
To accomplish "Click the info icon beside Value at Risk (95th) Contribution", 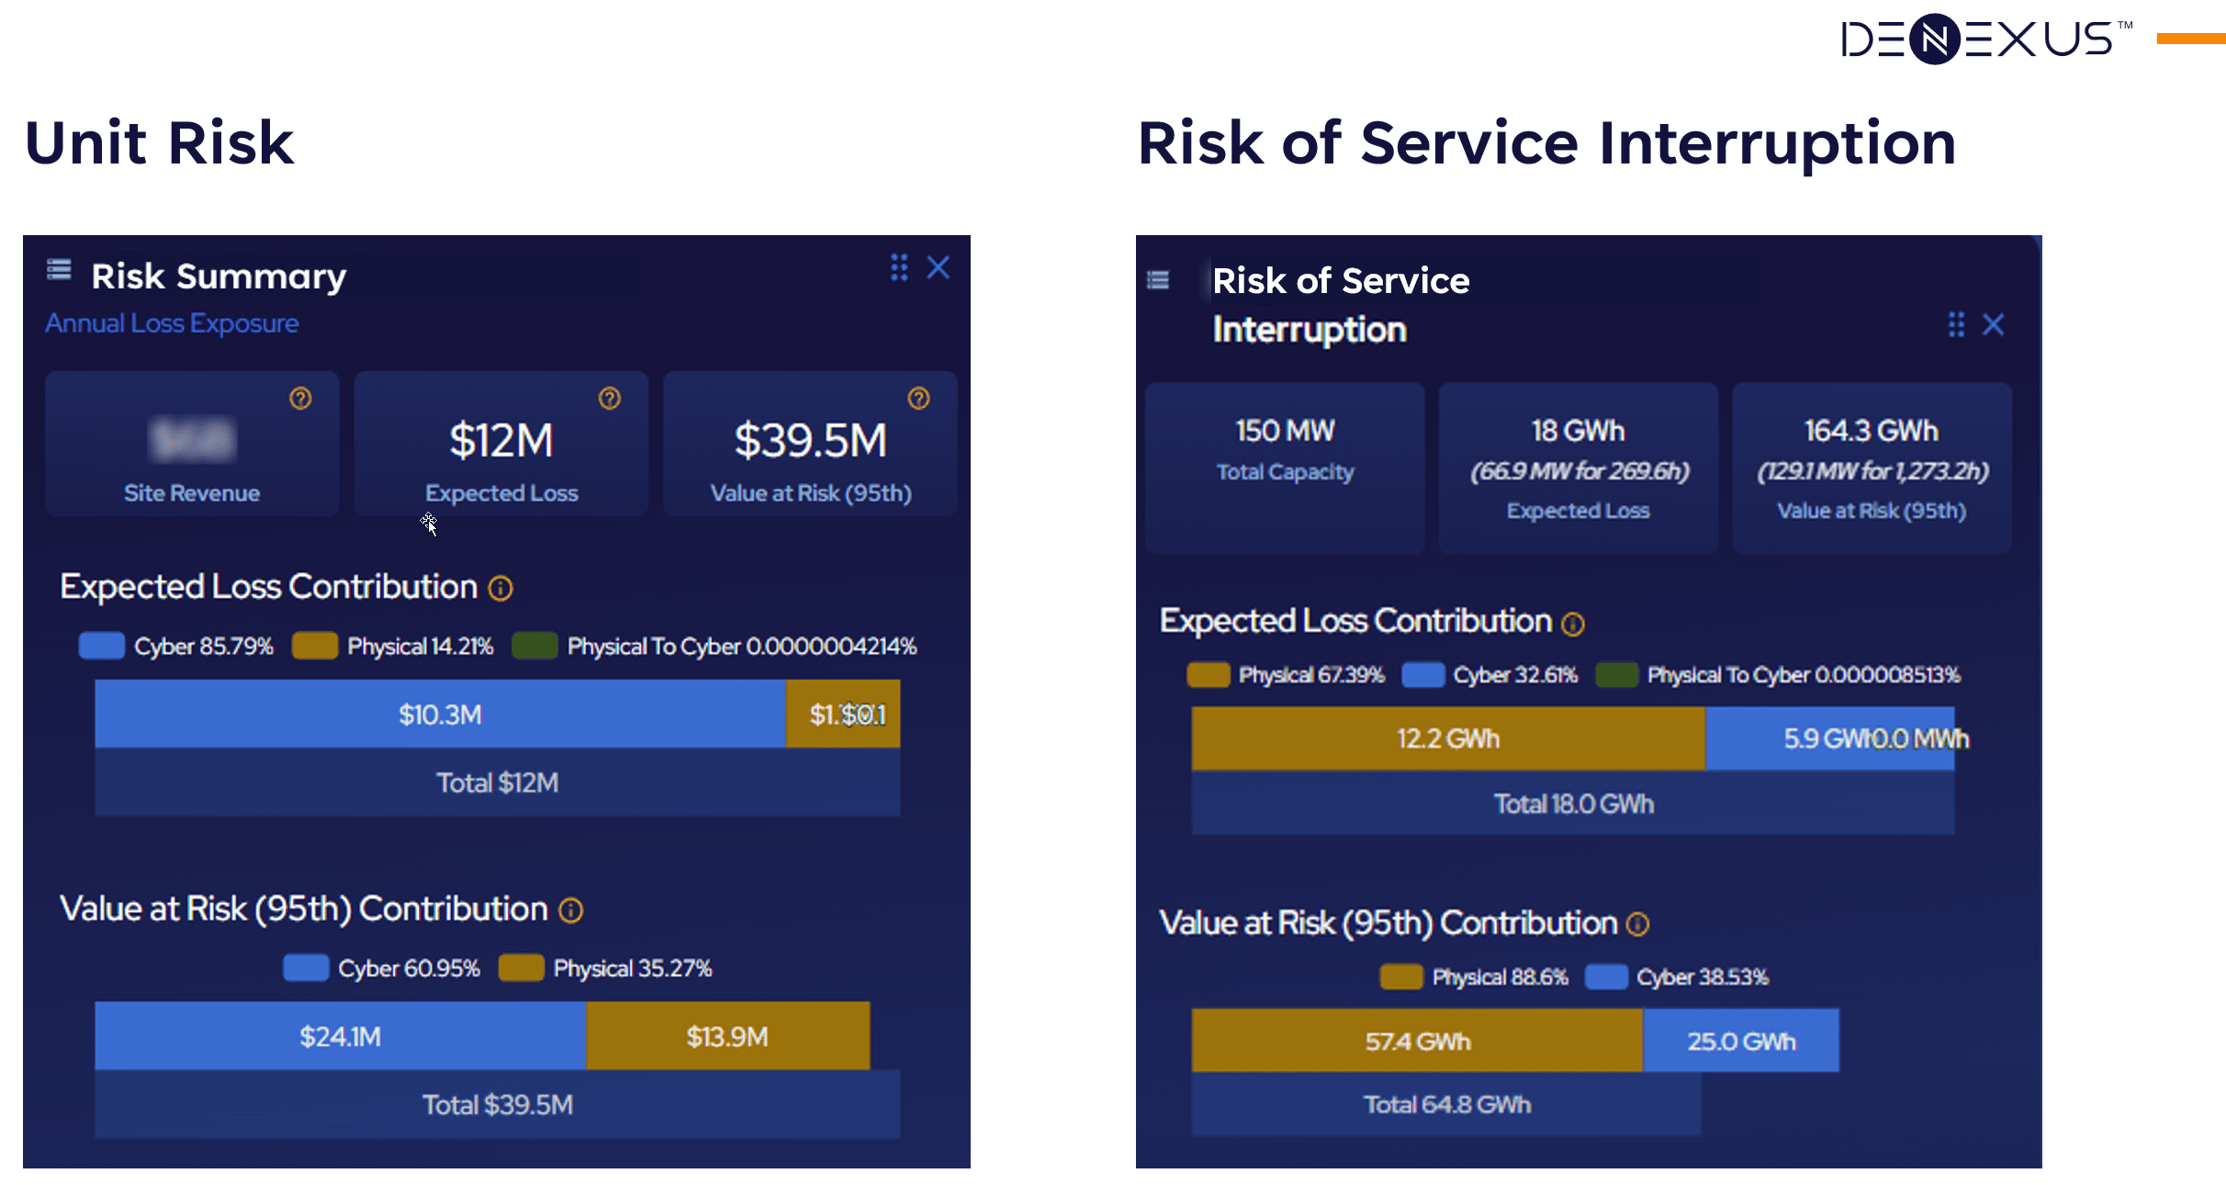I will (x=571, y=910).
